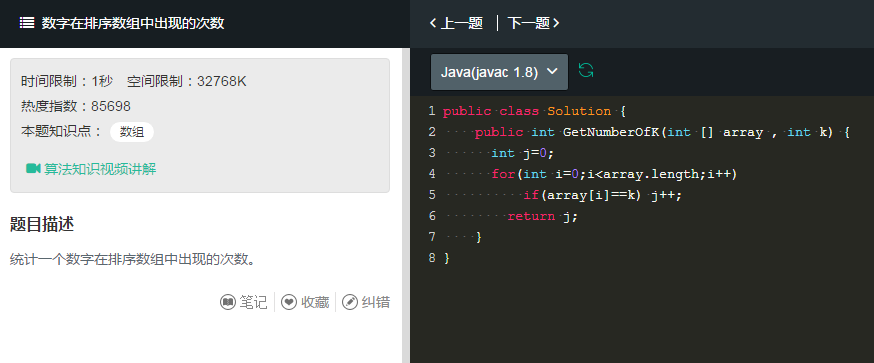The image size is (874, 363).
Task: Click the 笔记 book icon
Action: [x=227, y=302]
